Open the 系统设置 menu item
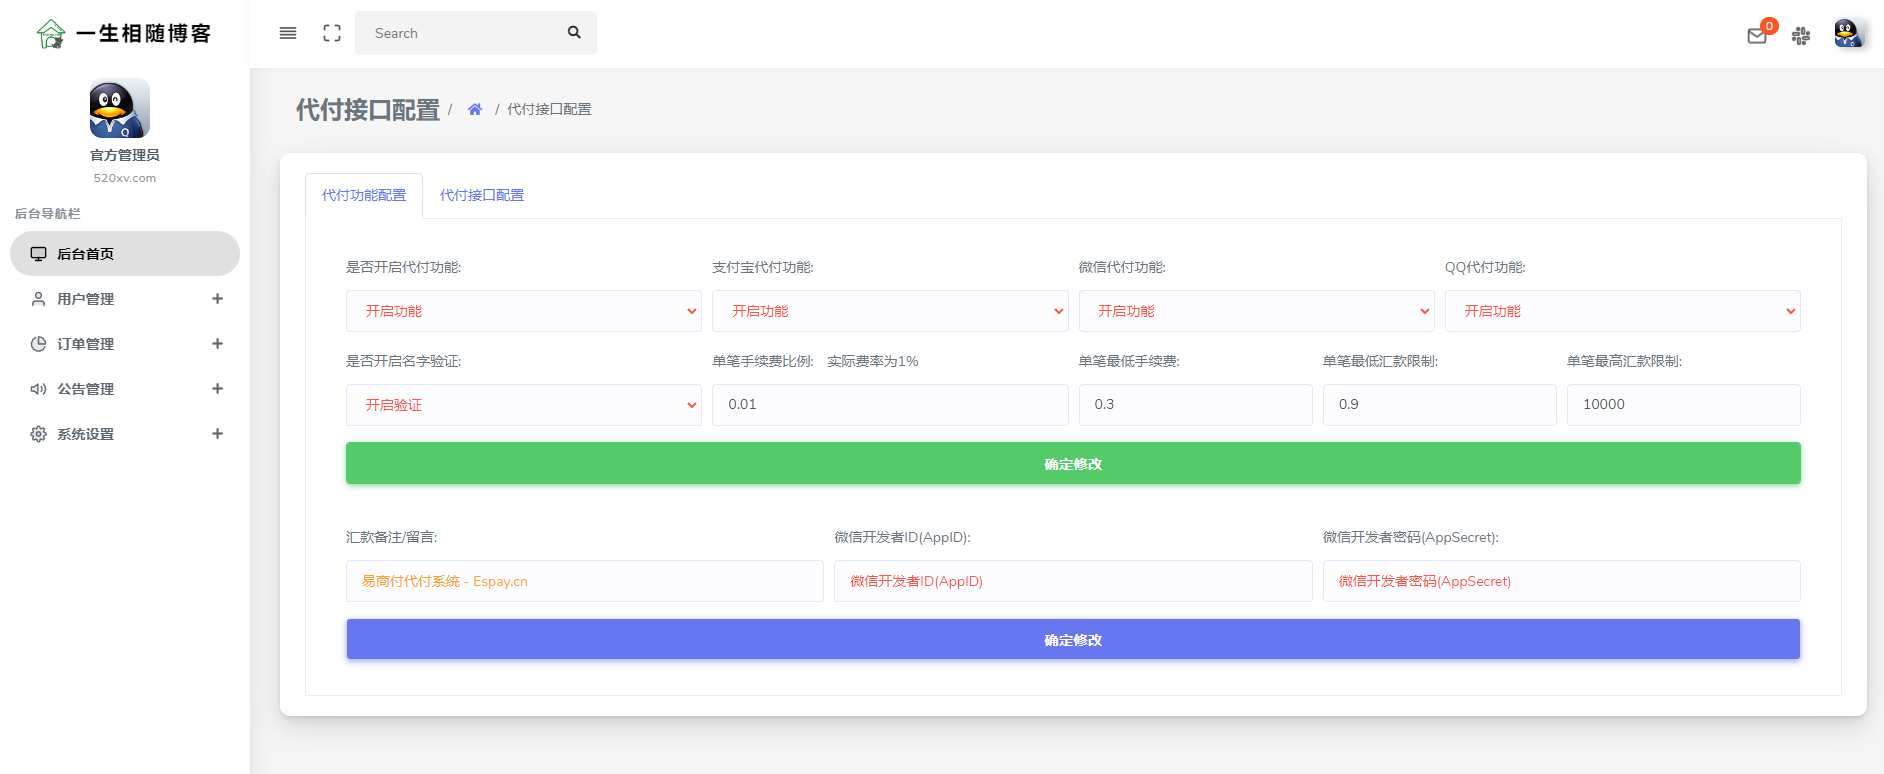Image resolution: width=1884 pixels, height=774 pixels. pyautogui.click(x=125, y=434)
